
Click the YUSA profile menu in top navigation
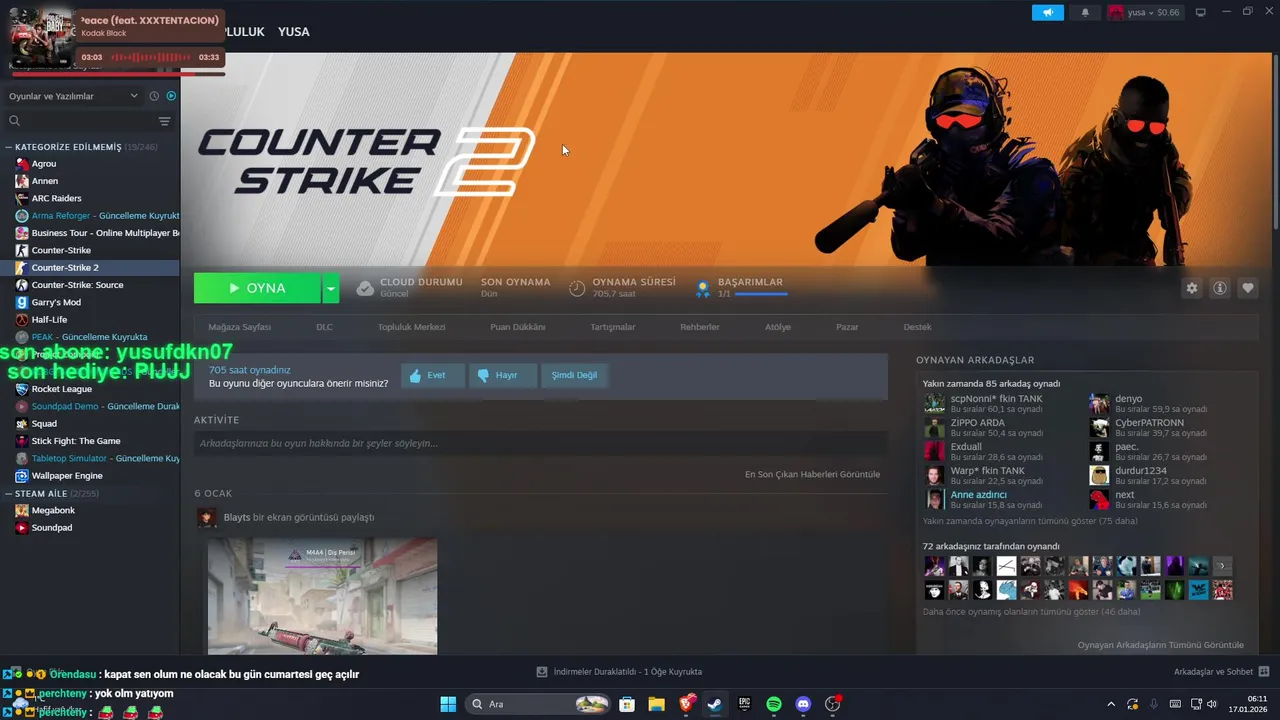(294, 32)
